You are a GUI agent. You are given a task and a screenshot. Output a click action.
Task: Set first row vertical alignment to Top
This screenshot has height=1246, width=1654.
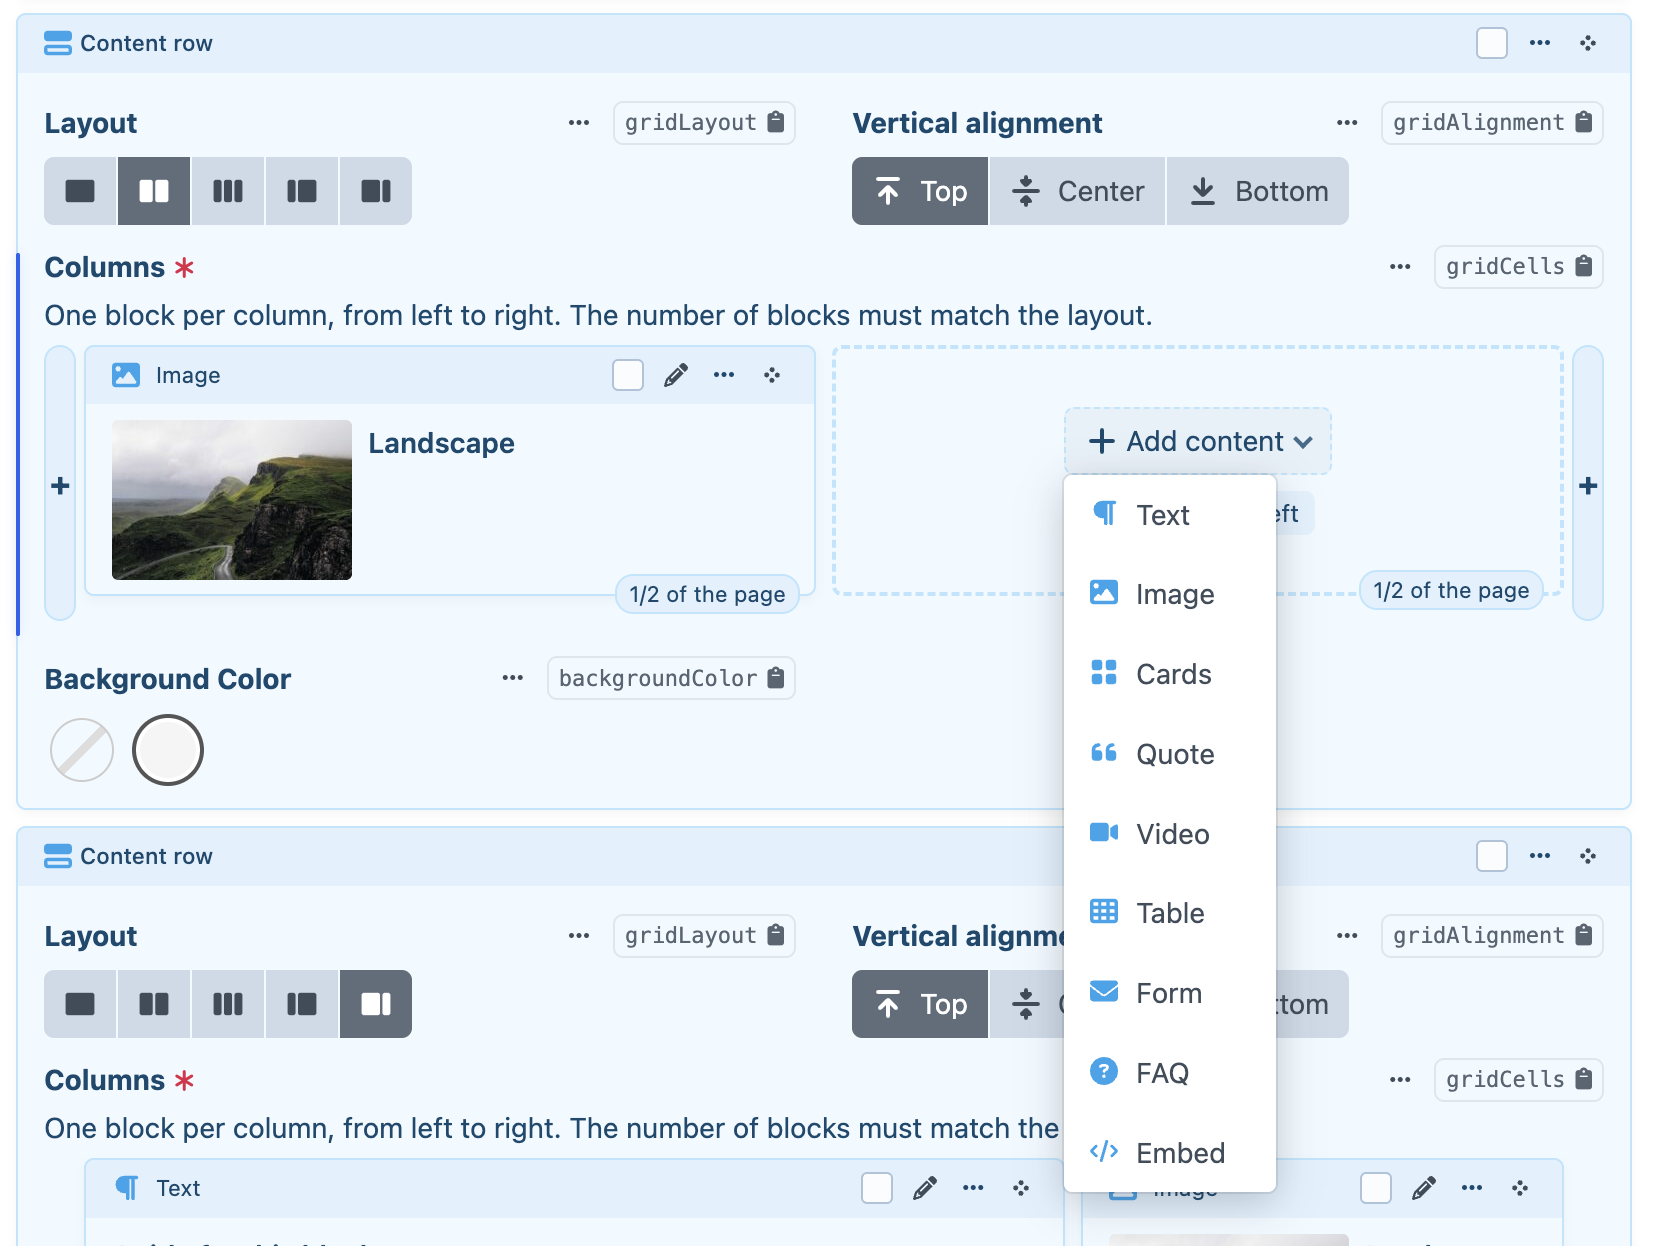click(920, 191)
